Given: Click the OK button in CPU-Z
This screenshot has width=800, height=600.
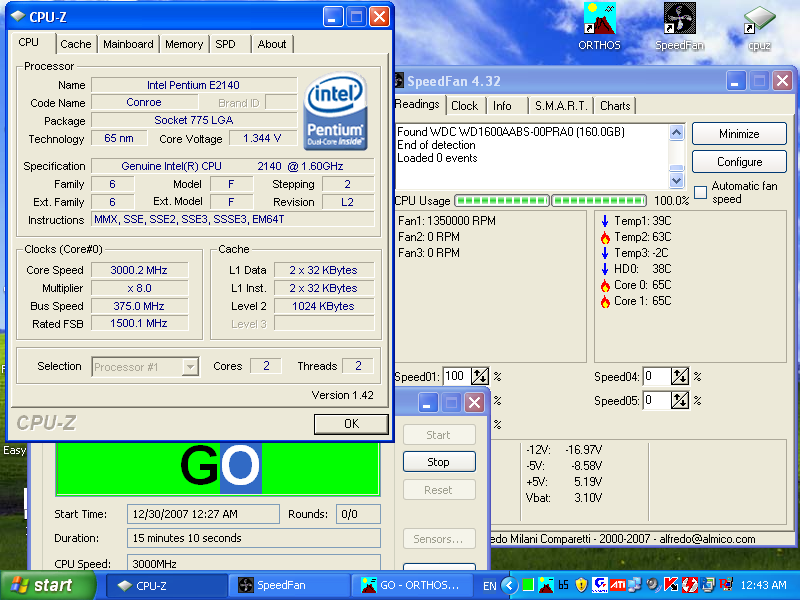Looking at the screenshot, I should click(351, 424).
